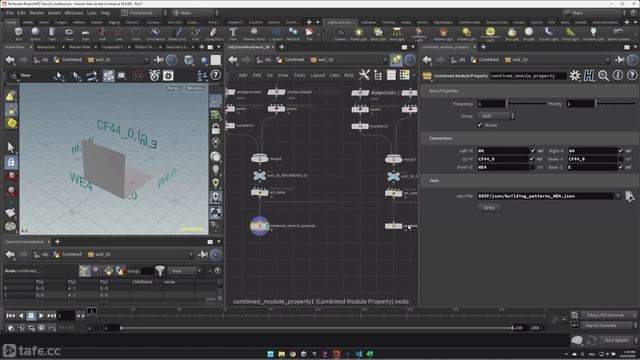640x360 pixels.
Task: Play the timeline forward
Action: [41, 316]
